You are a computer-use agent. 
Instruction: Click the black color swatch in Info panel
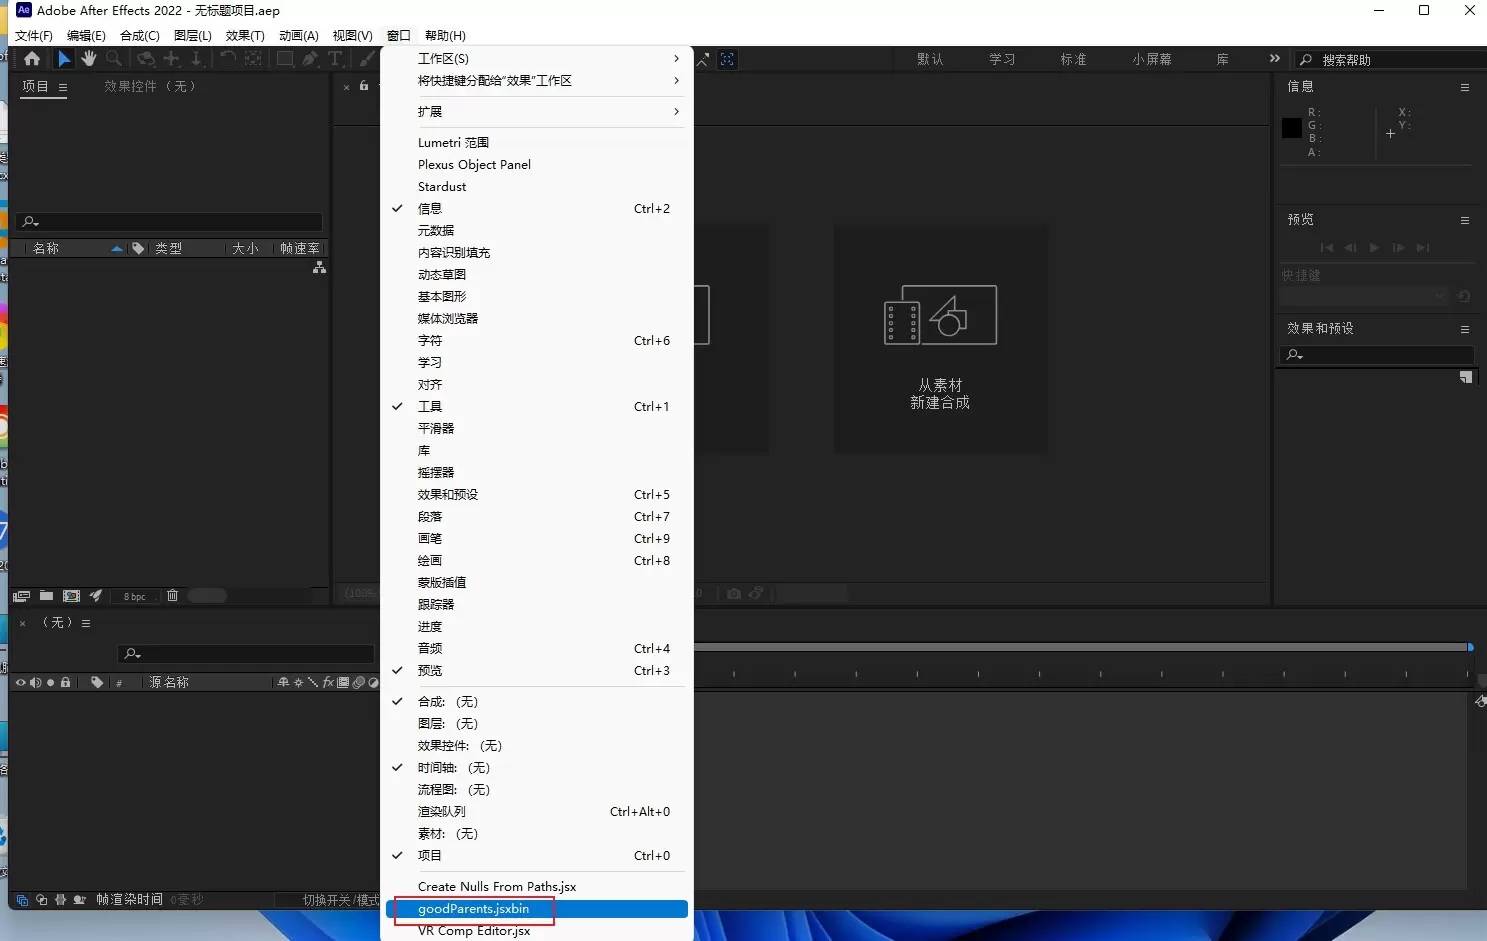tap(1292, 128)
